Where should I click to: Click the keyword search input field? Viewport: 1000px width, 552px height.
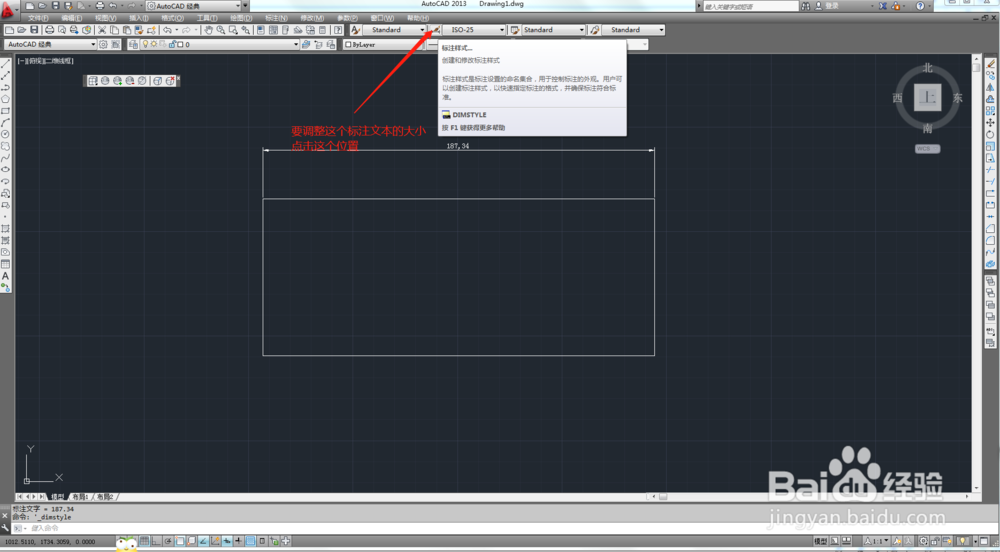(x=751, y=6)
